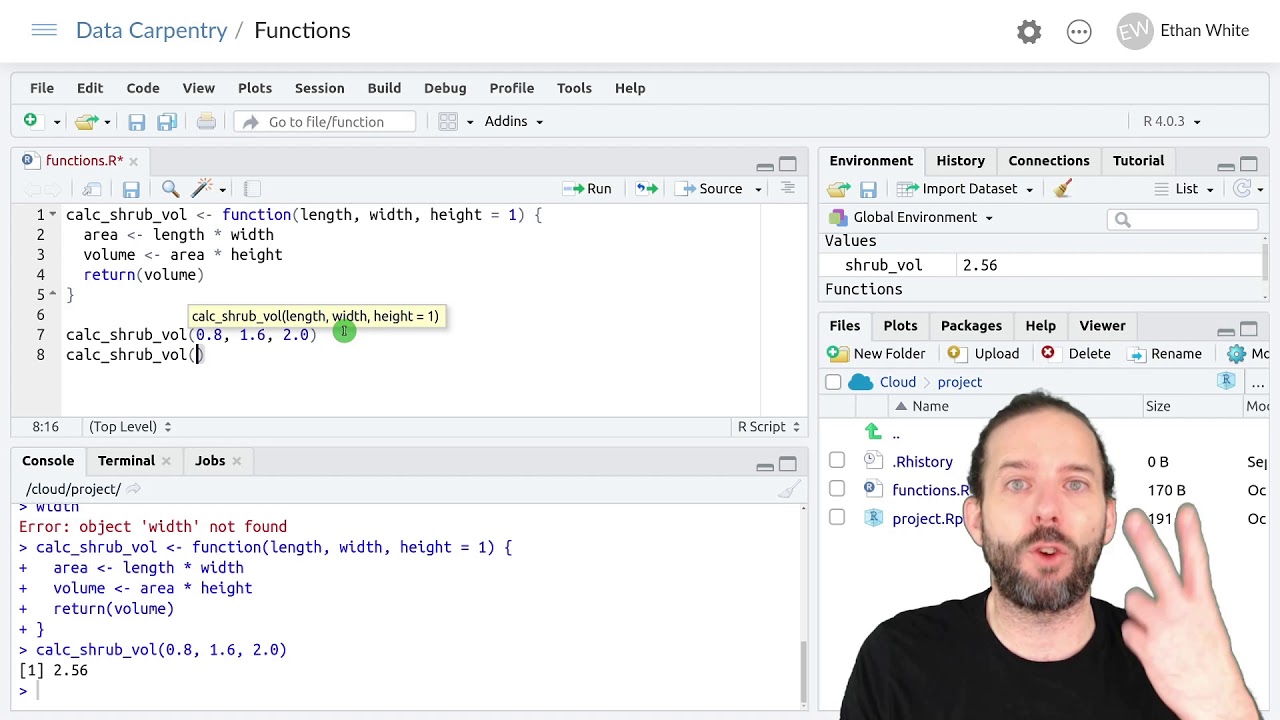Open workspace panes grid icon
This screenshot has width=1280, height=720.
[x=448, y=121]
